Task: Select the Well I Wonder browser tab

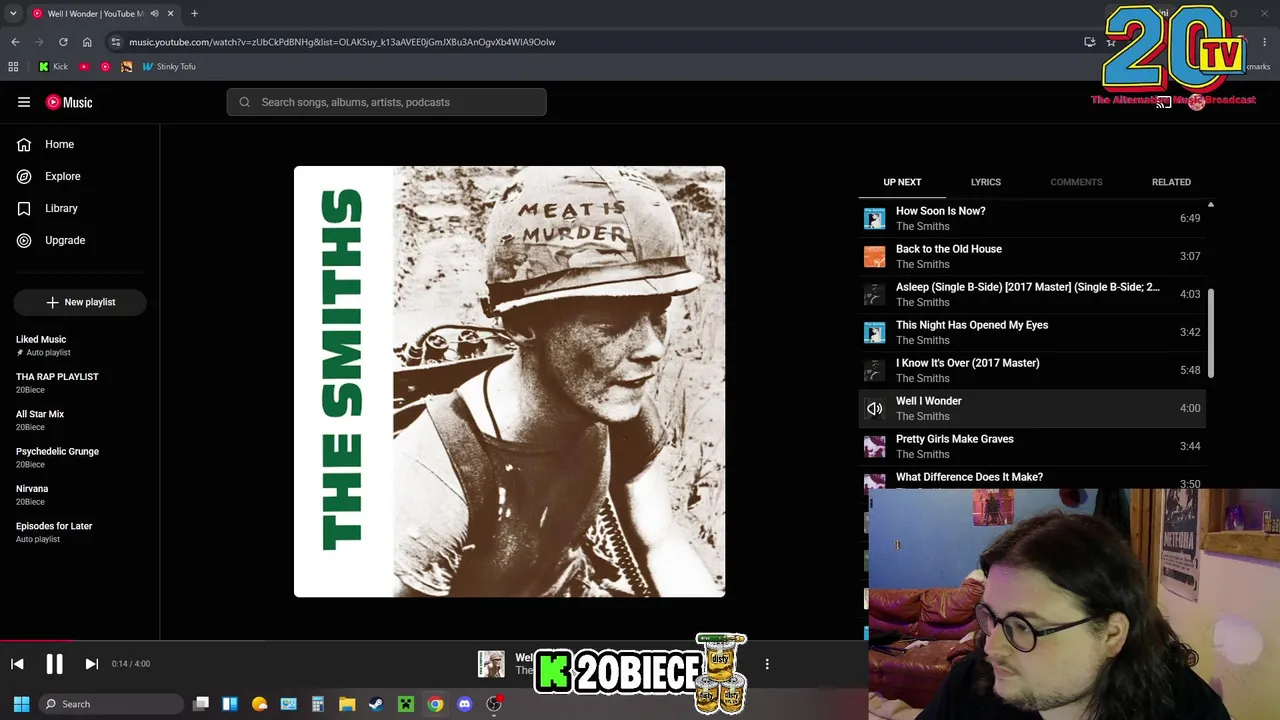Action: pos(102,14)
